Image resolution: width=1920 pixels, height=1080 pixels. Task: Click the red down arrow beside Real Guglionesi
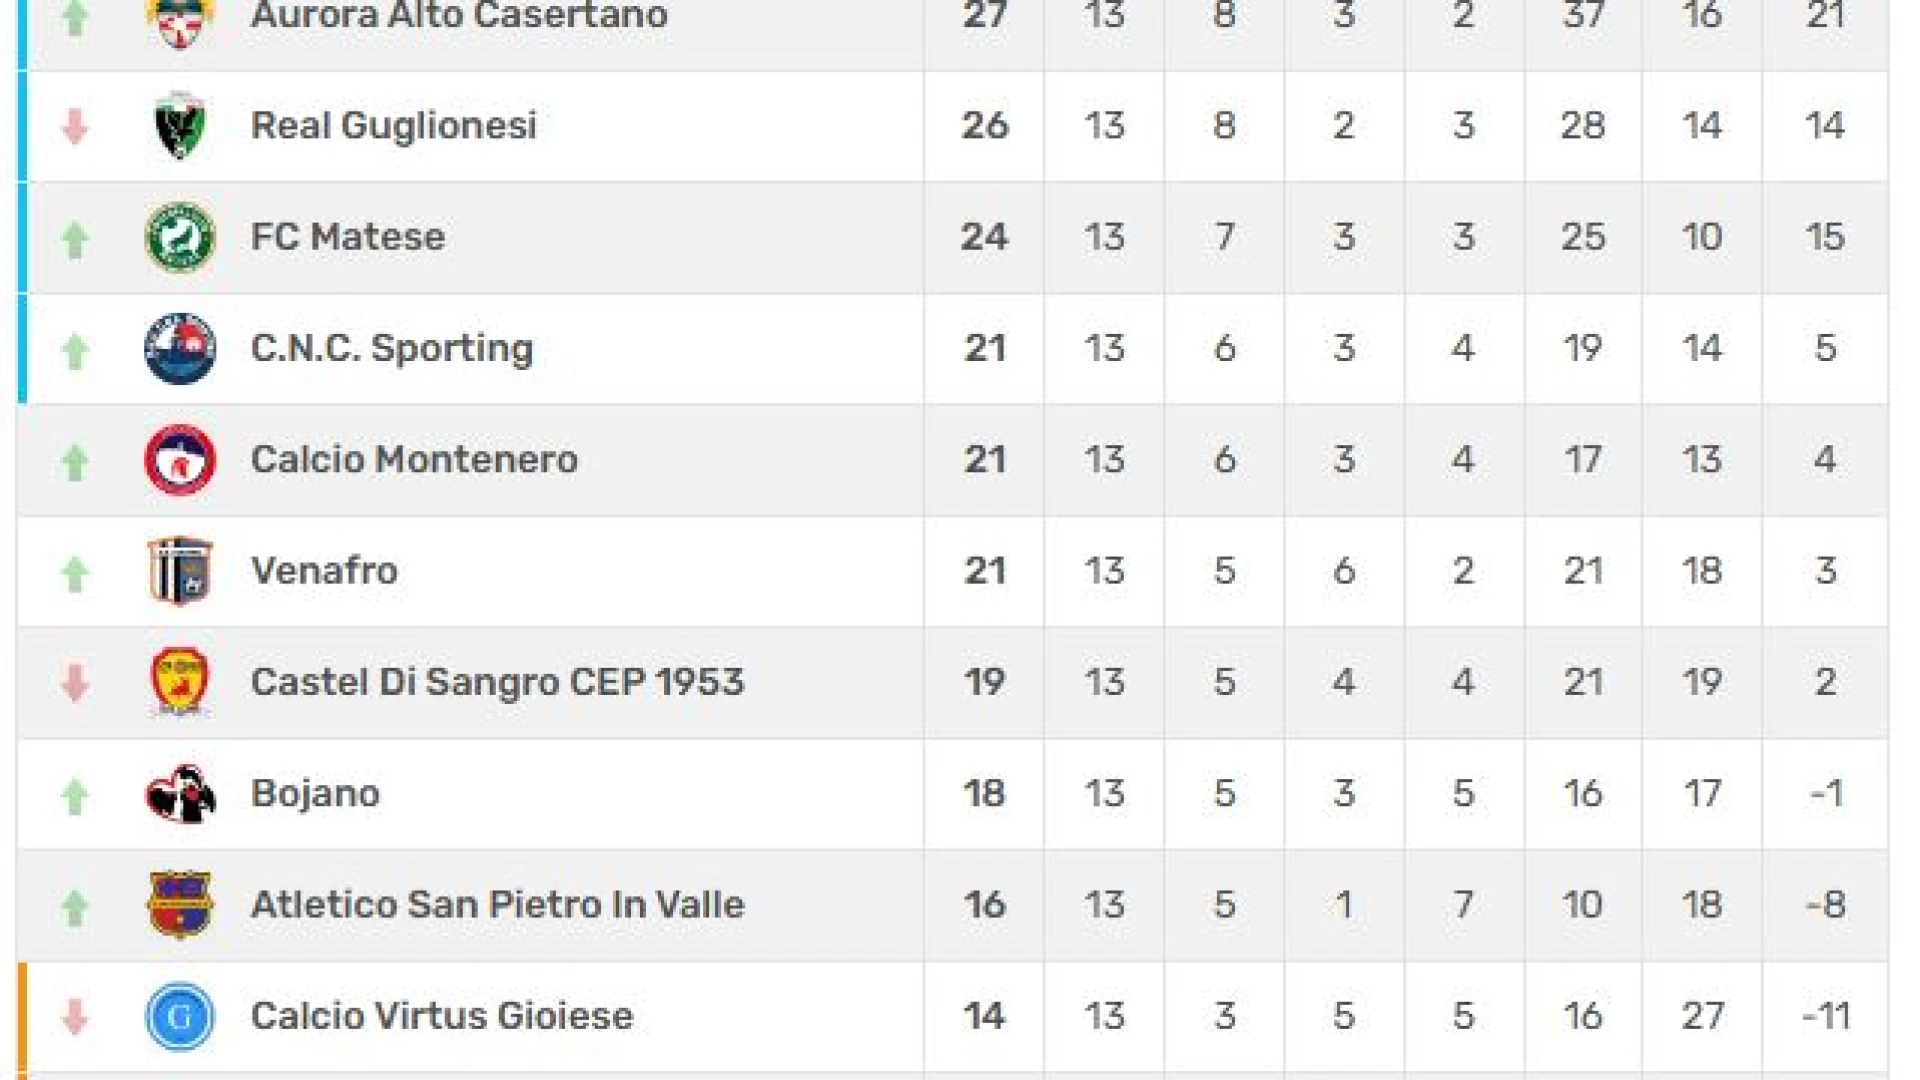tap(75, 127)
